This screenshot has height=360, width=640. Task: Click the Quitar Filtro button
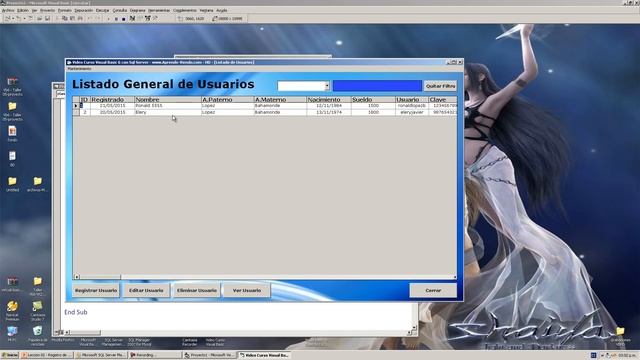tap(440, 86)
